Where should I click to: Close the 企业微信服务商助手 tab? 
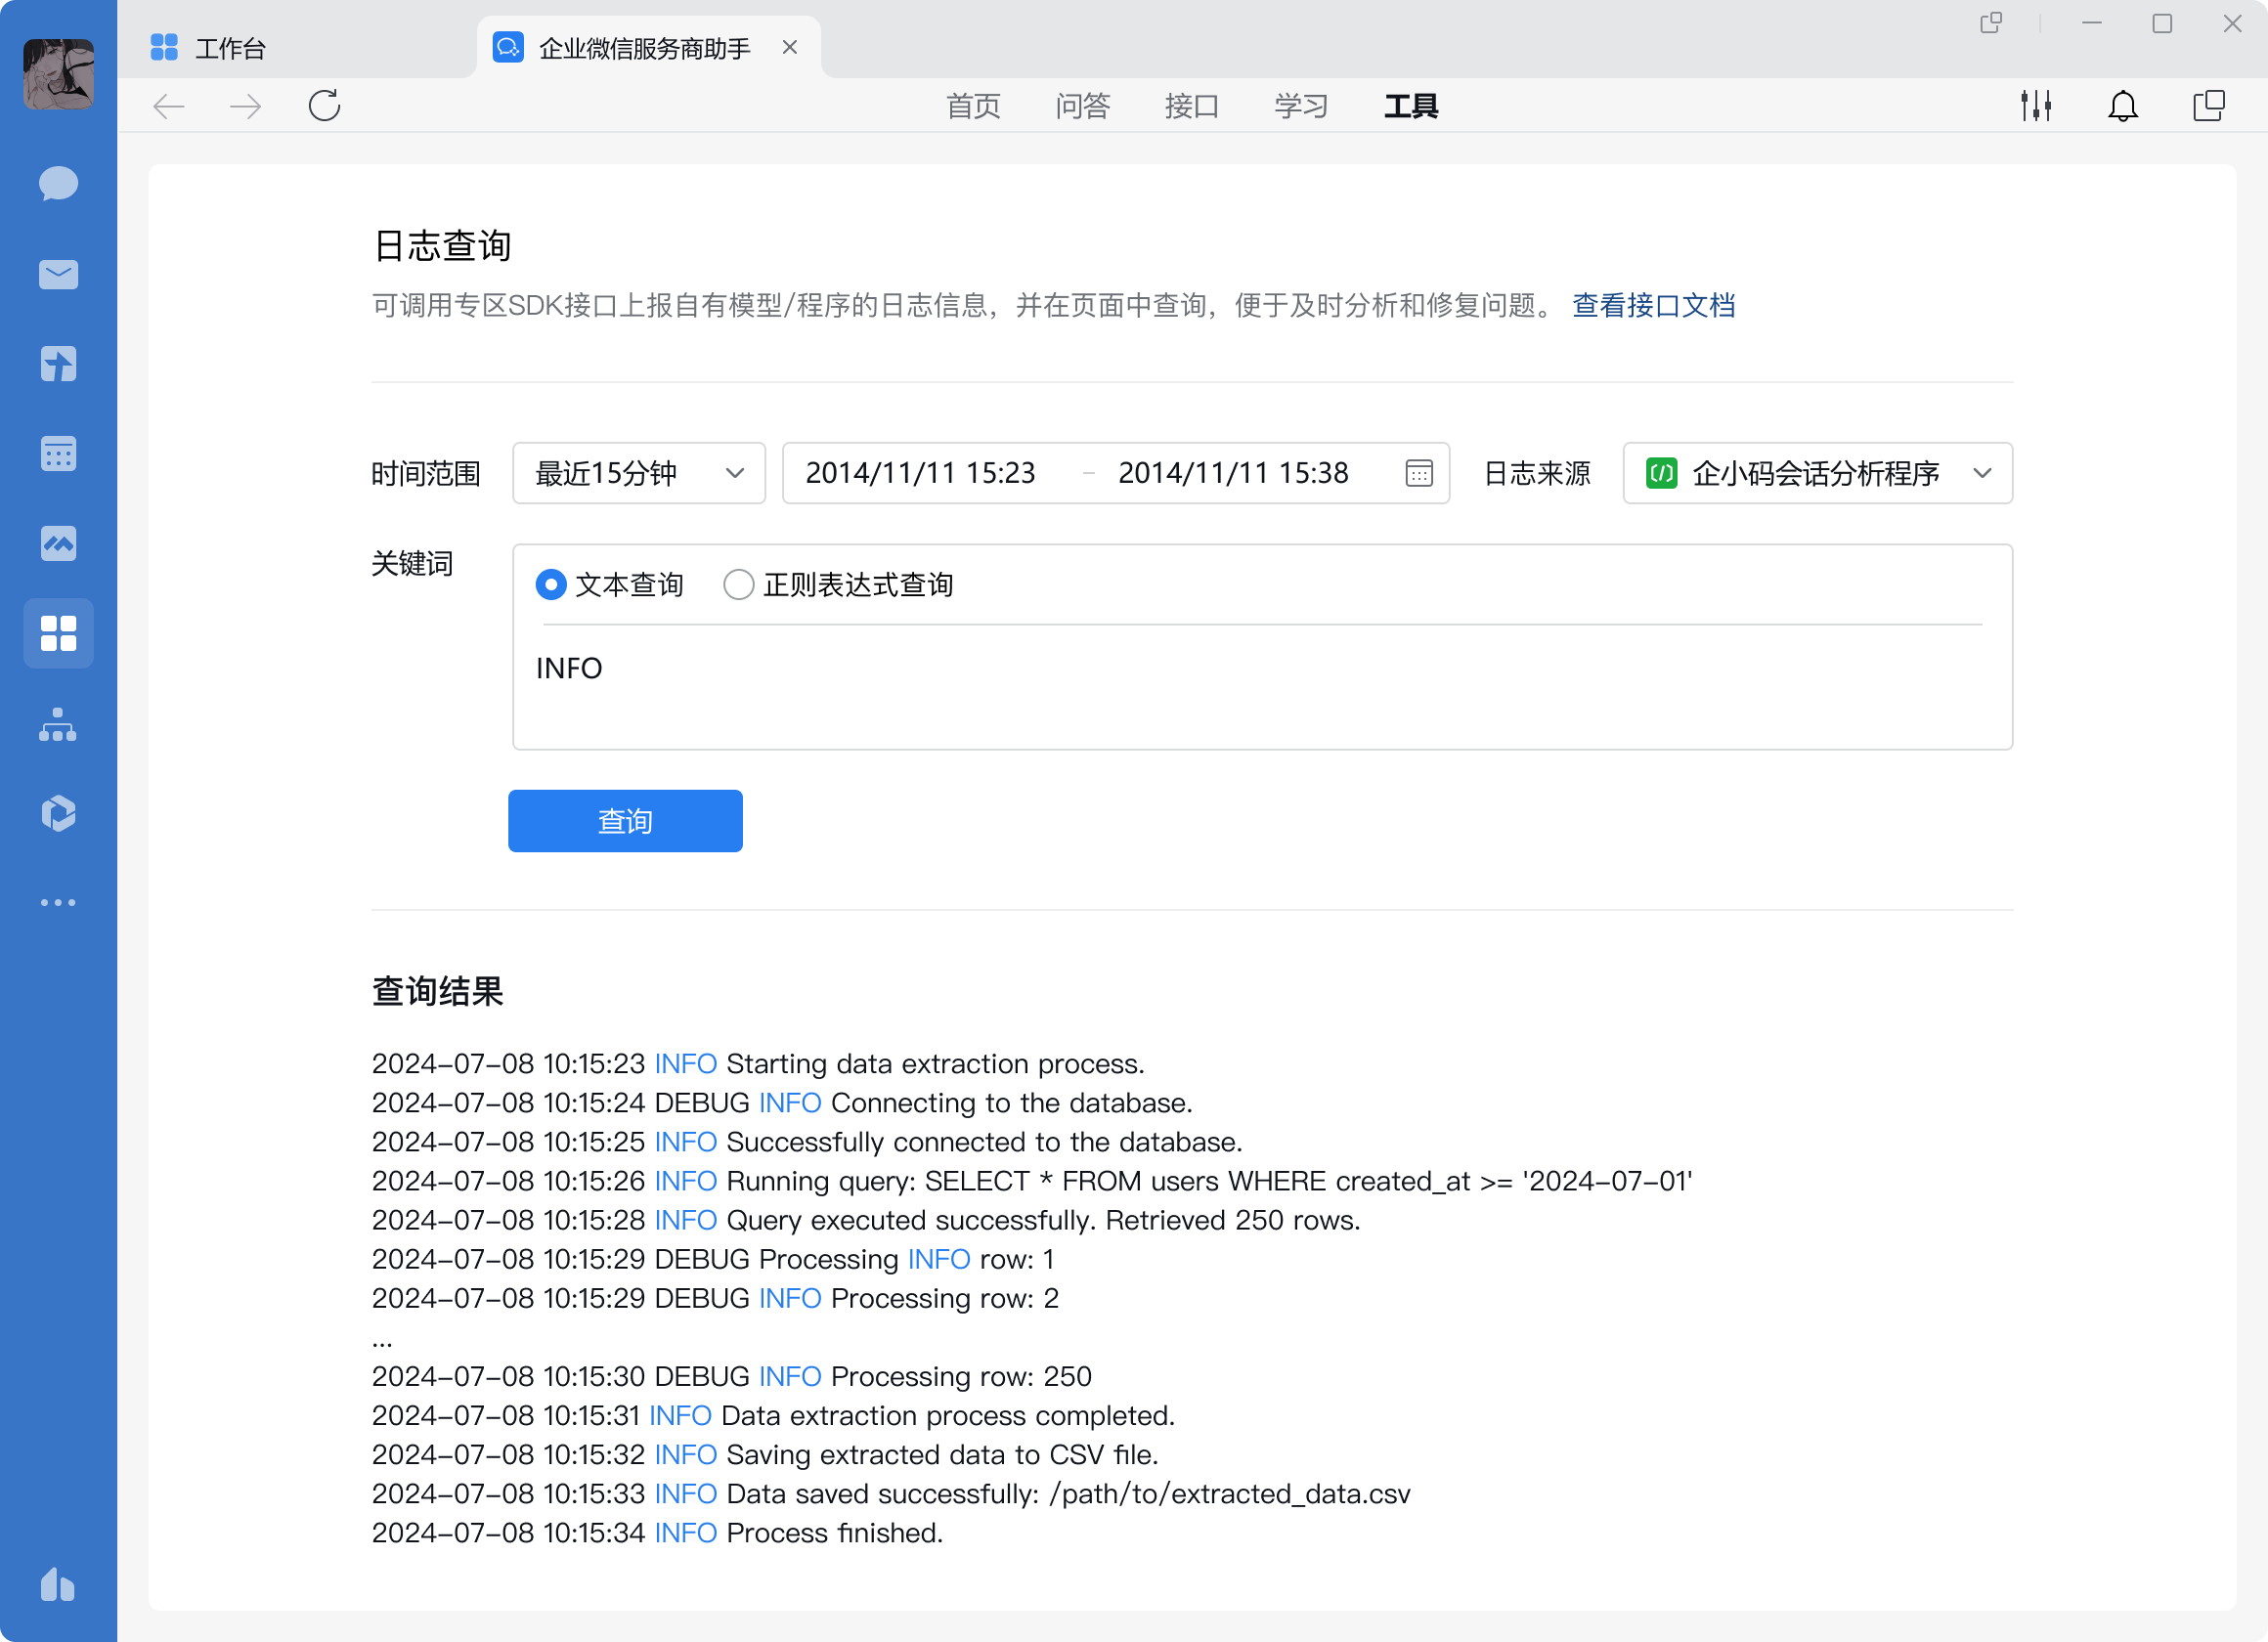click(790, 47)
